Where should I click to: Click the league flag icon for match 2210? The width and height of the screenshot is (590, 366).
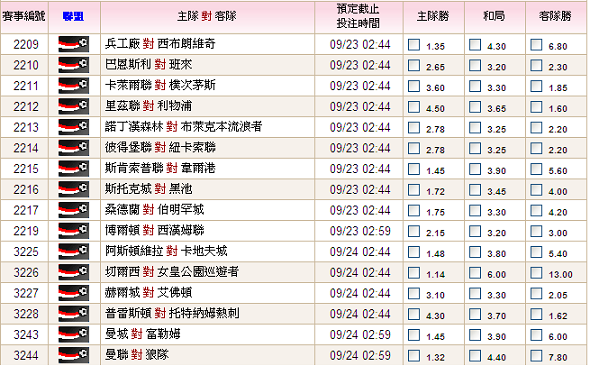(x=73, y=65)
